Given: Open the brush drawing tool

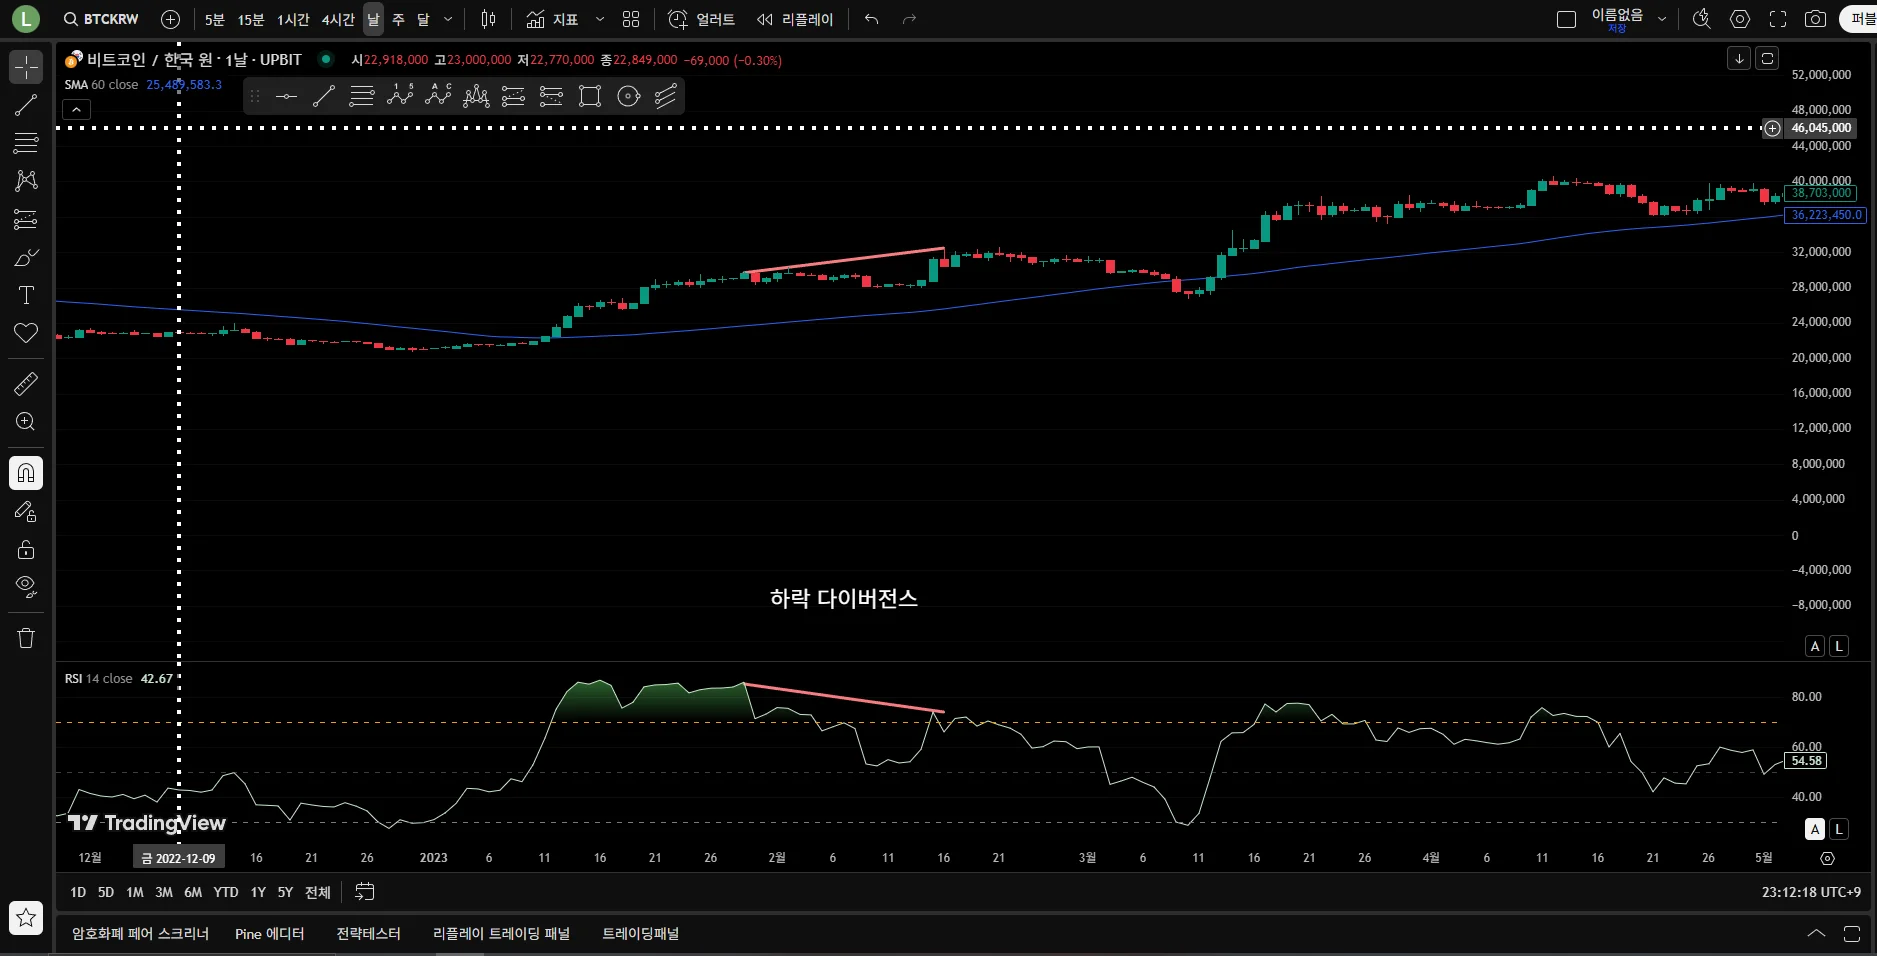Looking at the screenshot, I should [26, 258].
